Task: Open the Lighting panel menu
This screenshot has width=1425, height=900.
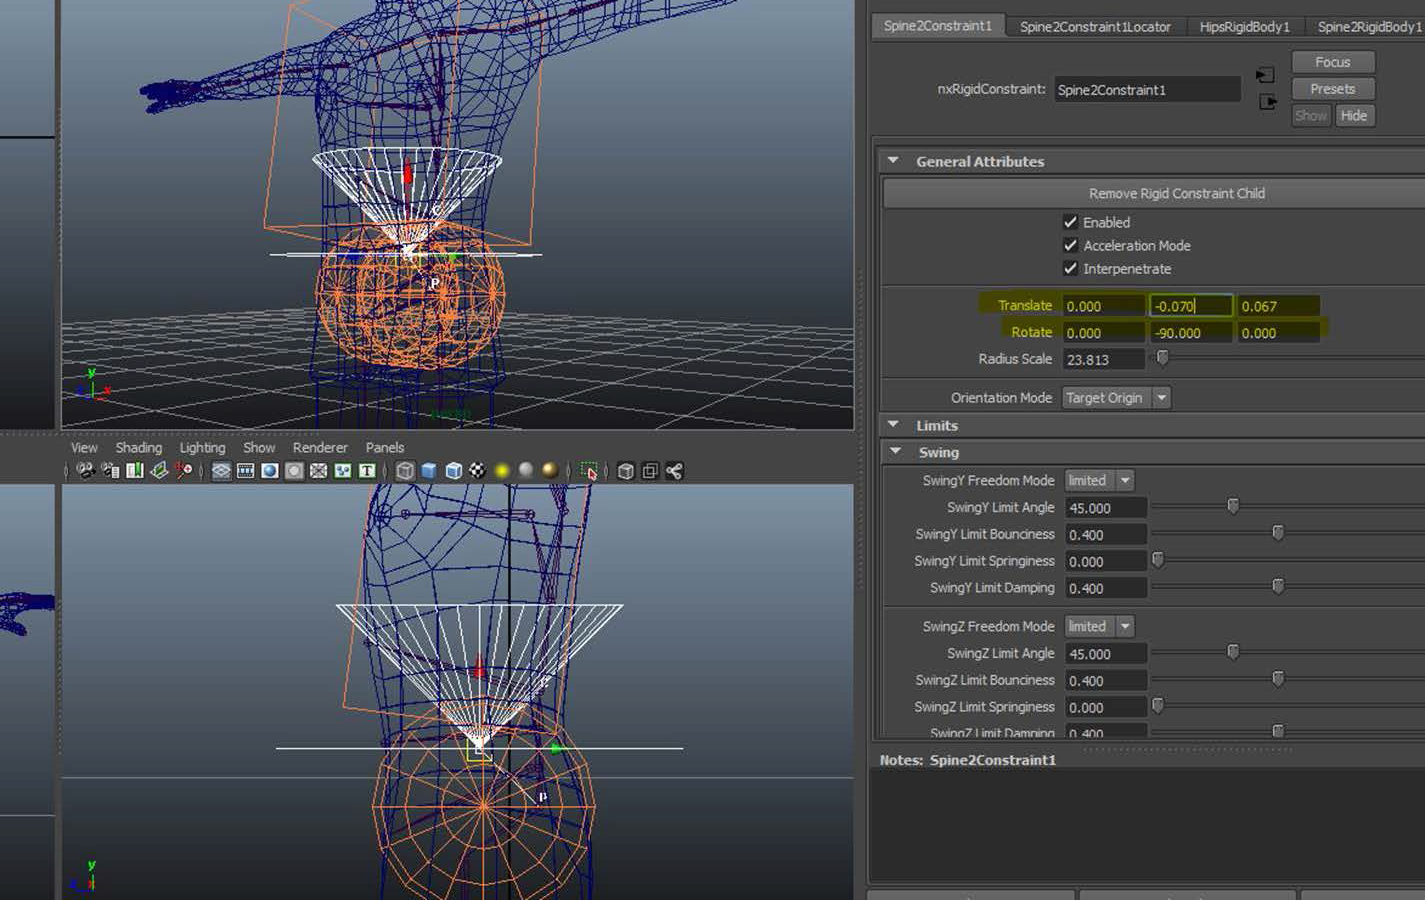Action: (x=202, y=448)
